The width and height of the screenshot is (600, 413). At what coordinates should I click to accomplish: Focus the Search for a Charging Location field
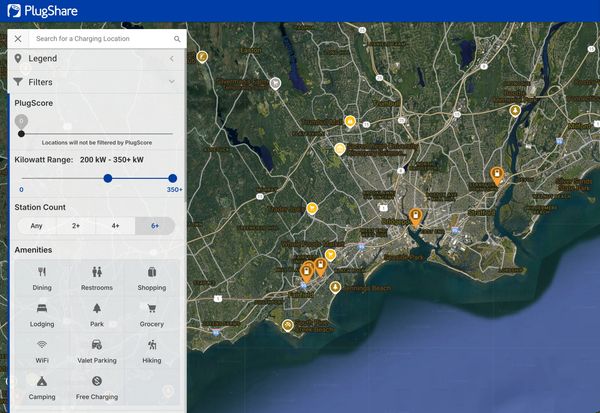[100, 39]
